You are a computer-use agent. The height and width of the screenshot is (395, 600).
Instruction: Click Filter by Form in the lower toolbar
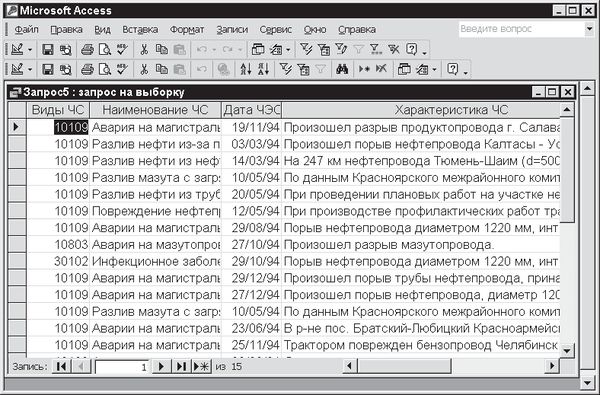(x=303, y=69)
